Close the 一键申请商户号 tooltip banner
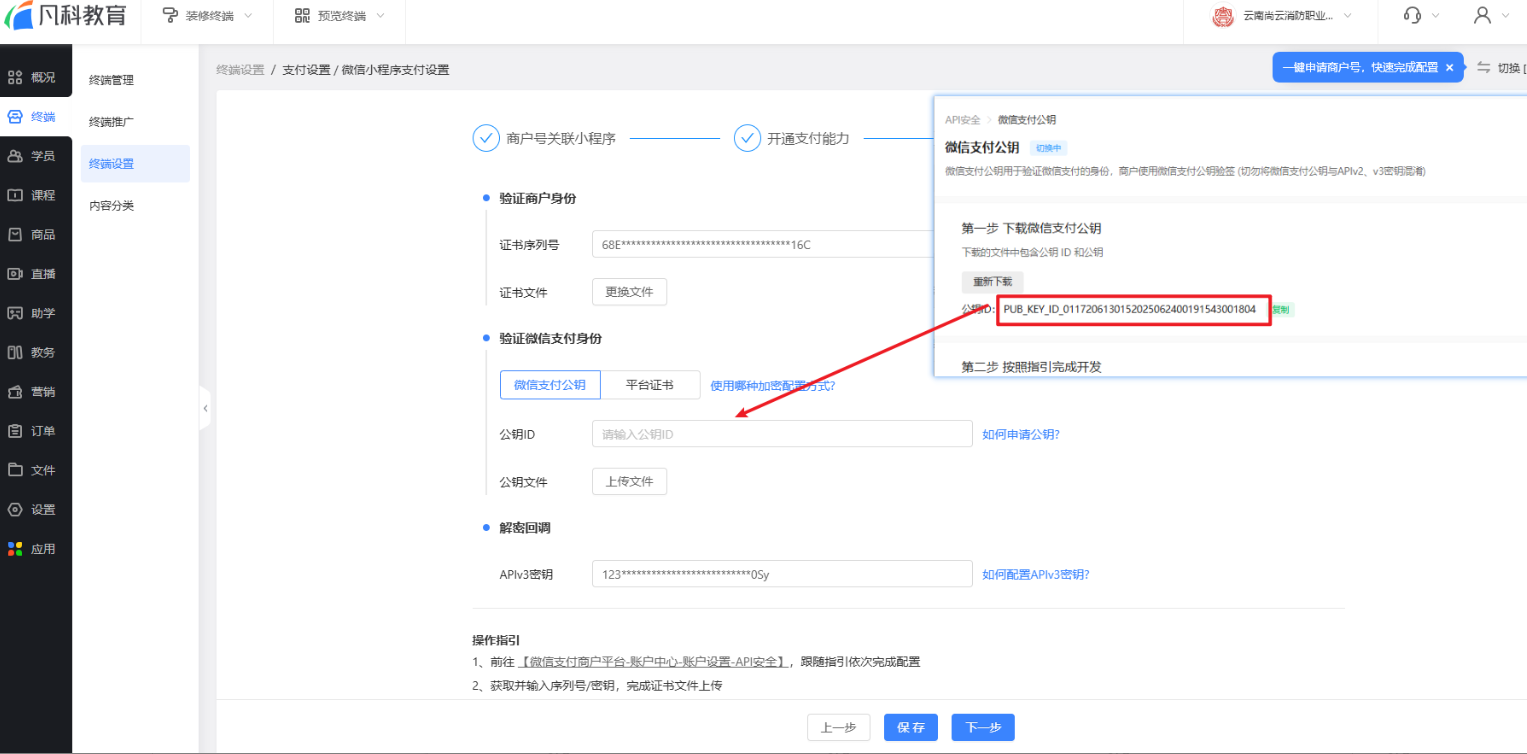Viewport: 1527px width, 754px height. [1449, 67]
